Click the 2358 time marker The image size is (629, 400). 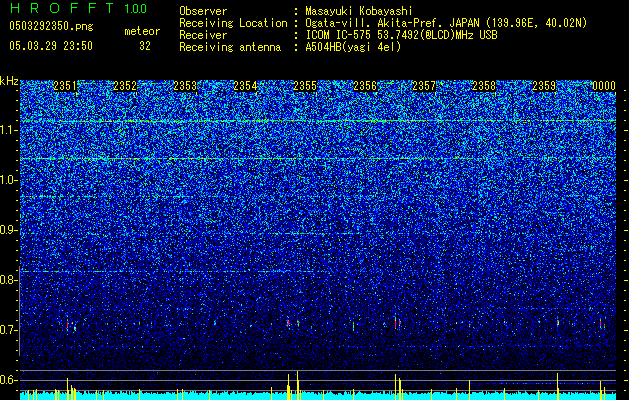click(x=484, y=86)
